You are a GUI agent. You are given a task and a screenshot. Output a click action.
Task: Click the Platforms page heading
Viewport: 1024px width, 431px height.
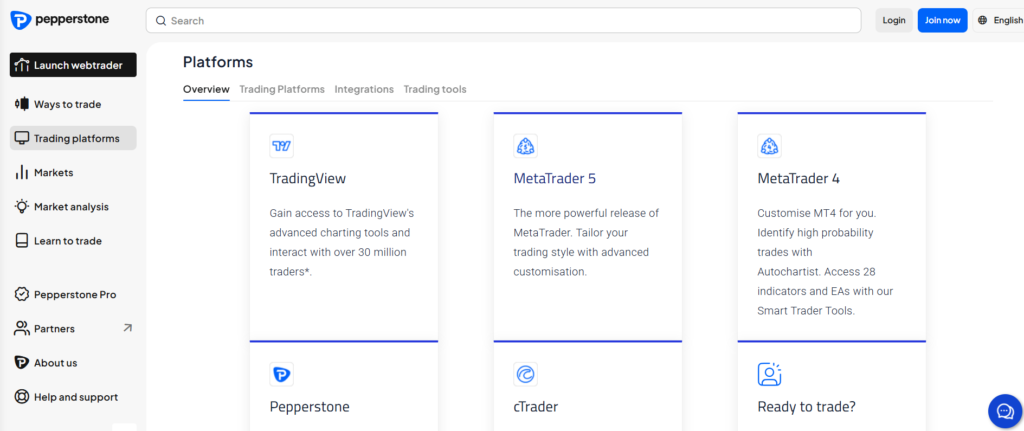[218, 62]
